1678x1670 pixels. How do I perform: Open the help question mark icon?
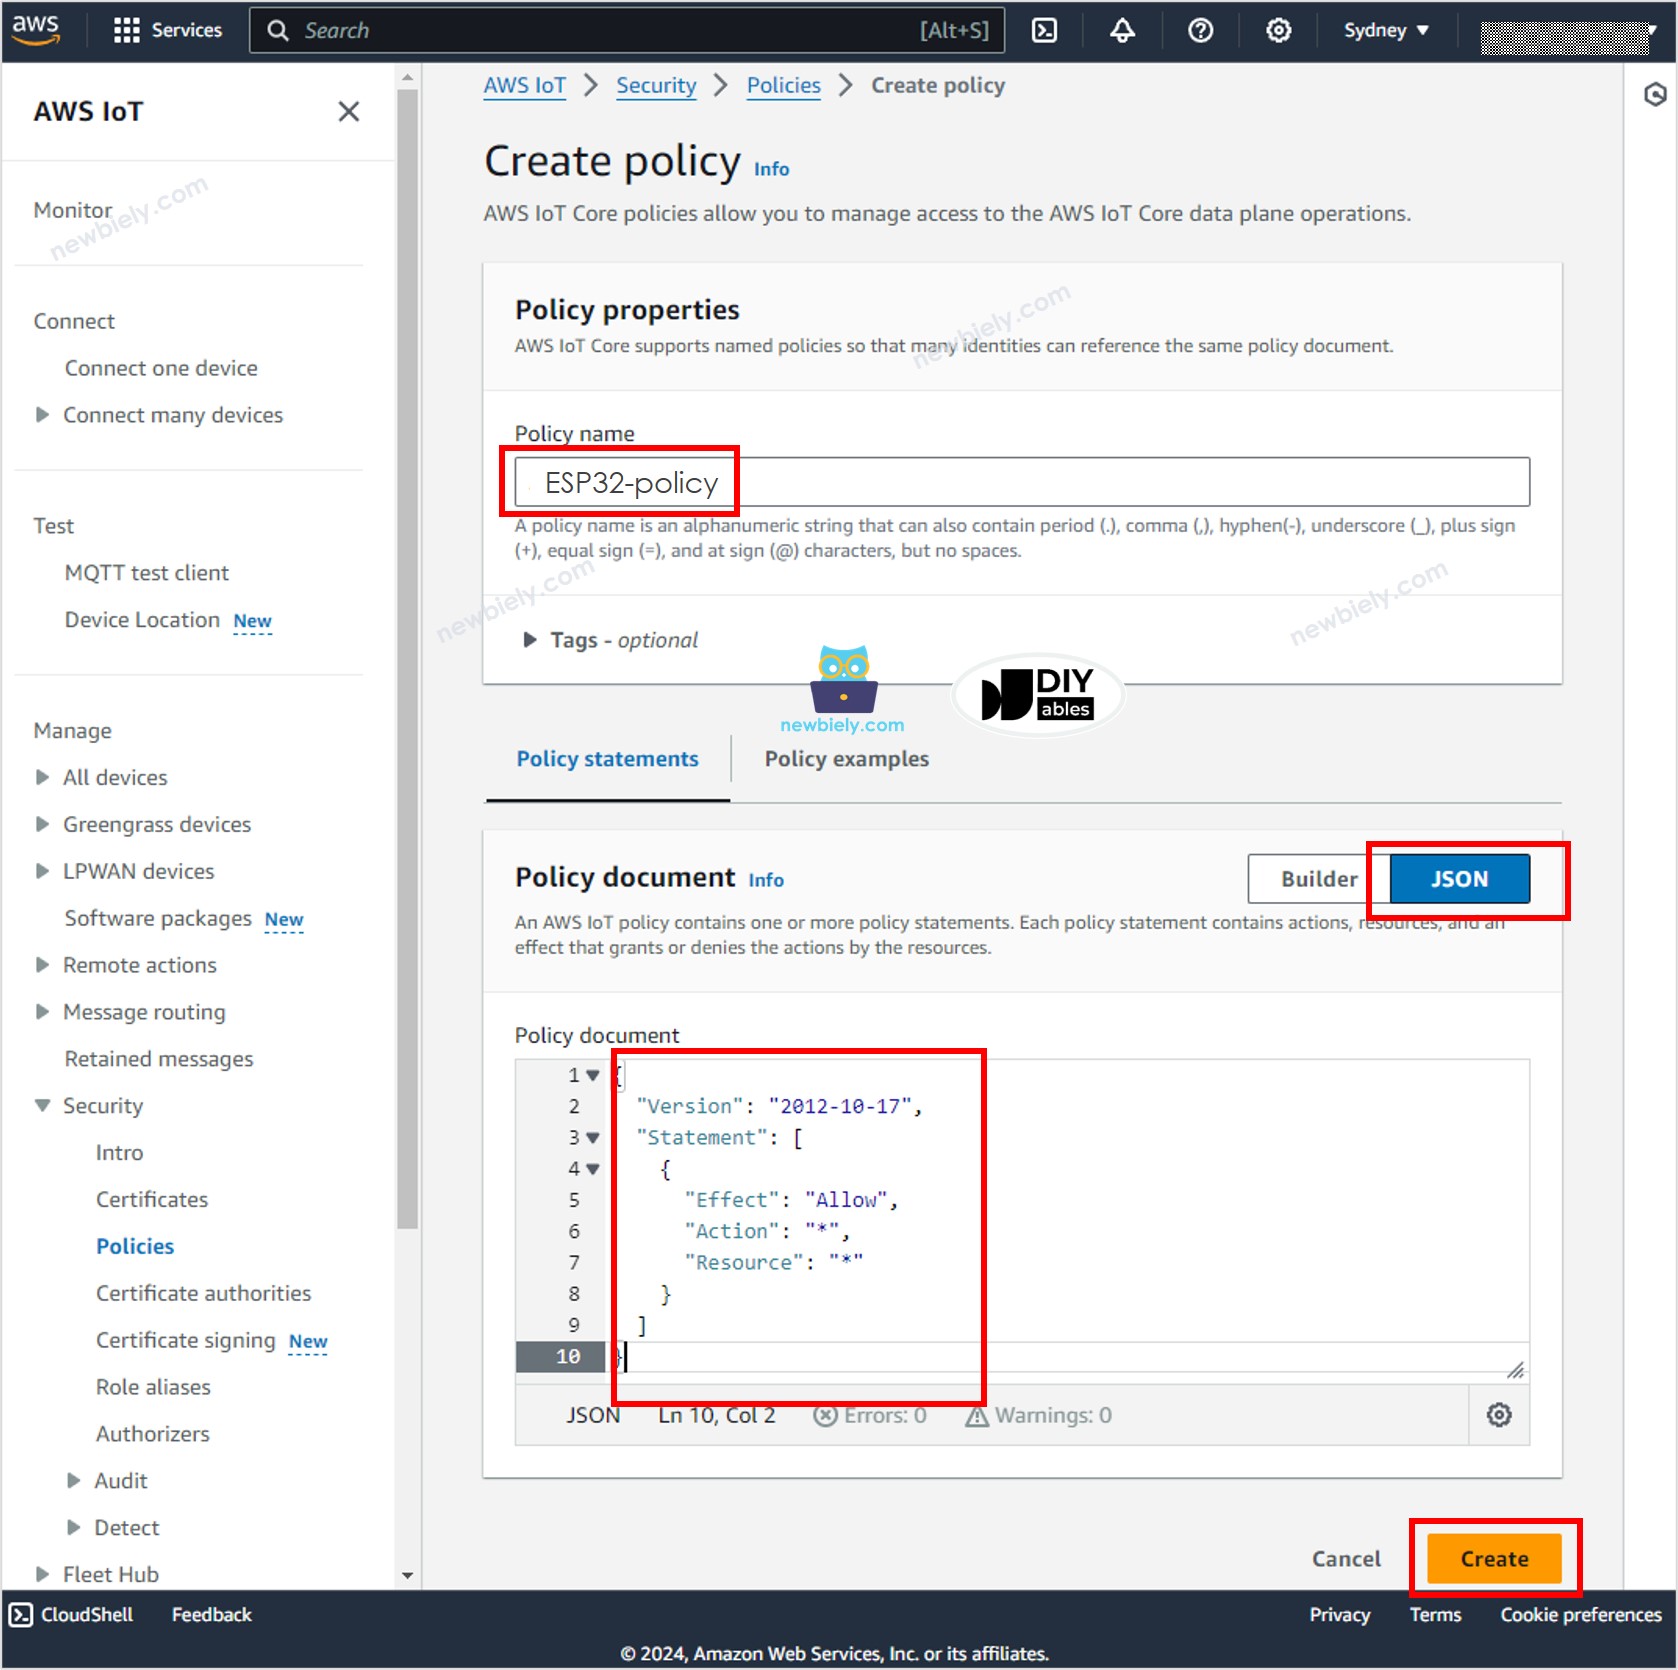(x=1199, y=30)
